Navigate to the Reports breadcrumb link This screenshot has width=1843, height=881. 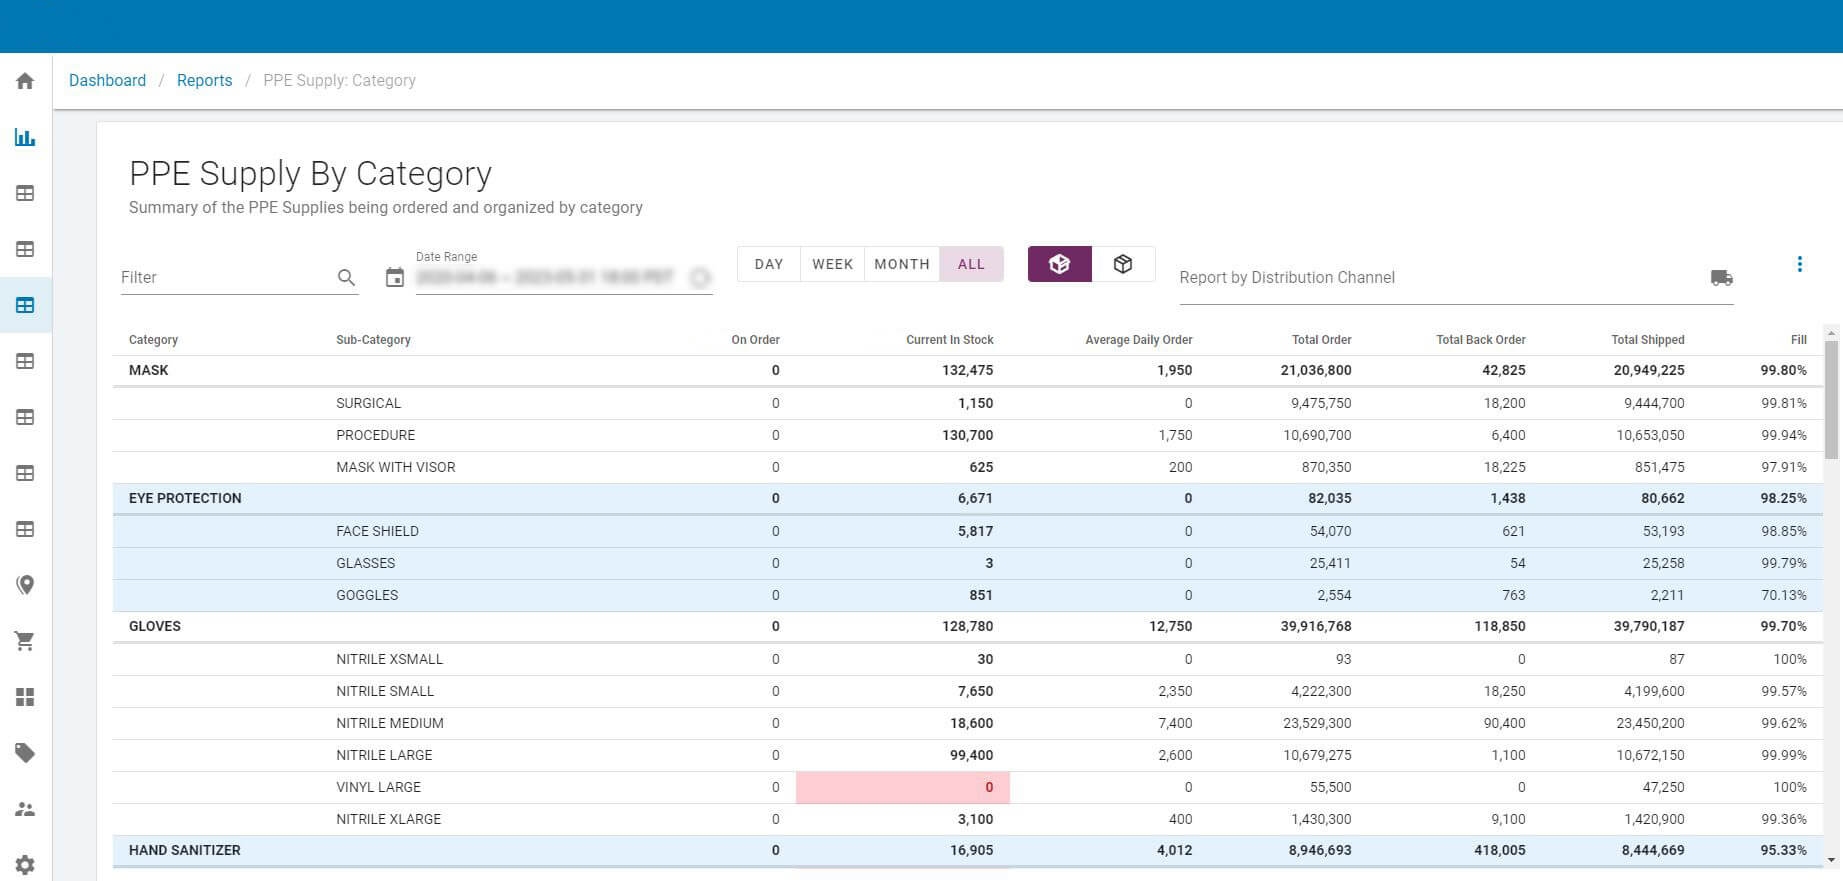(x=204, y=81)
